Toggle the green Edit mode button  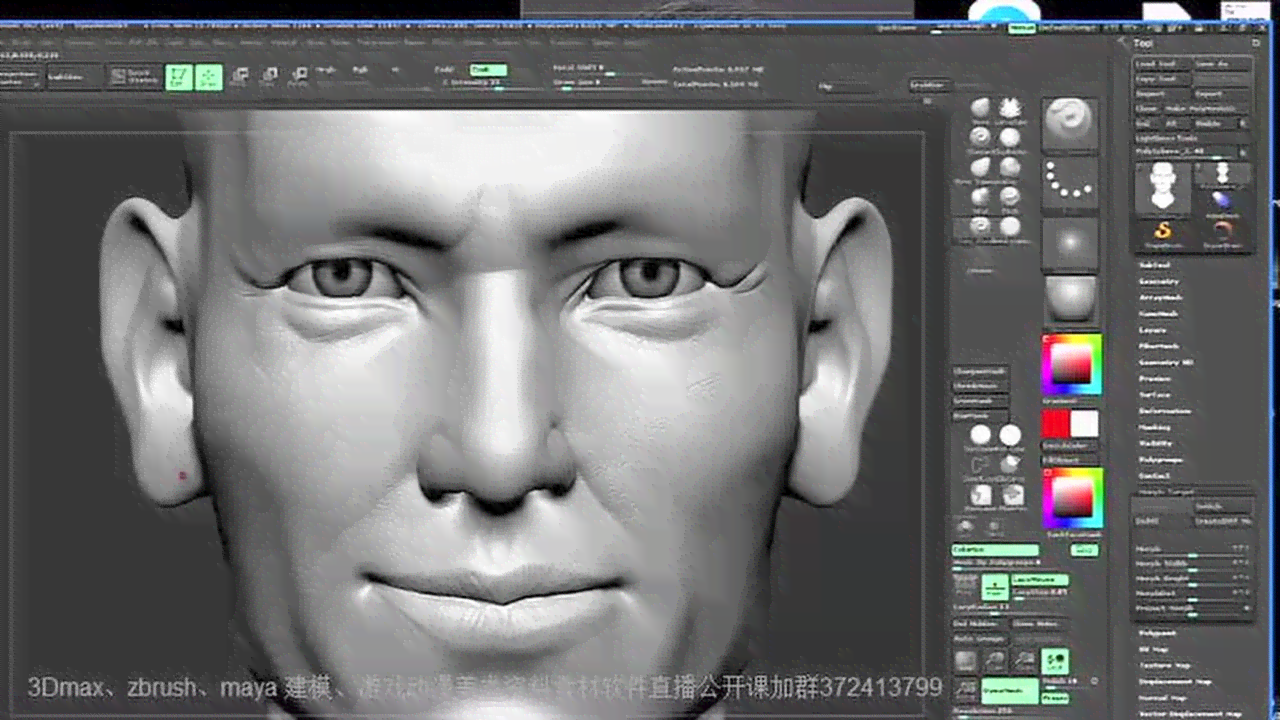click(x=179, y=77)
